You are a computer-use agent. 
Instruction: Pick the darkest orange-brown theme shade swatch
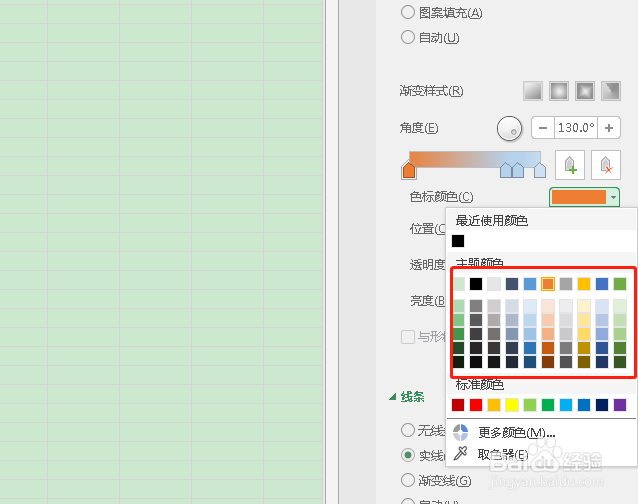548,362
